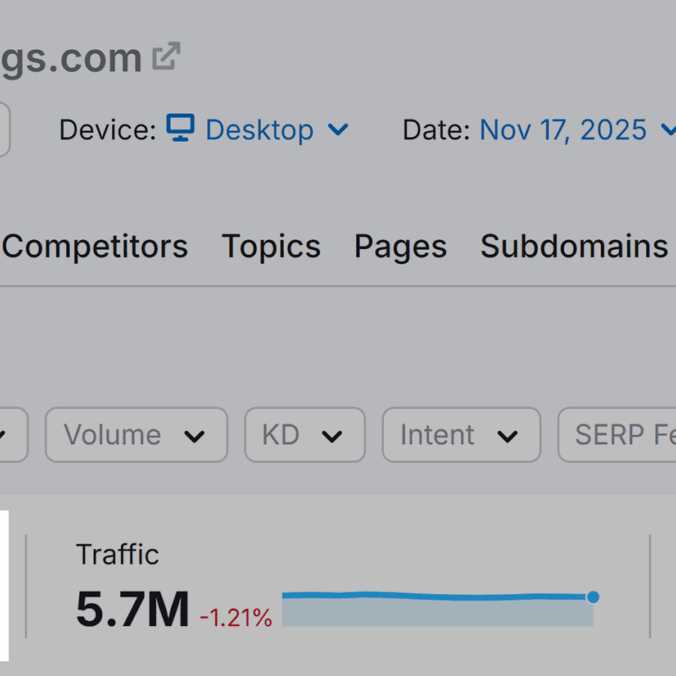Change the date from Nov 17, 2025
The height and width of the screenshot is (676, 676).
click(563, 130)
